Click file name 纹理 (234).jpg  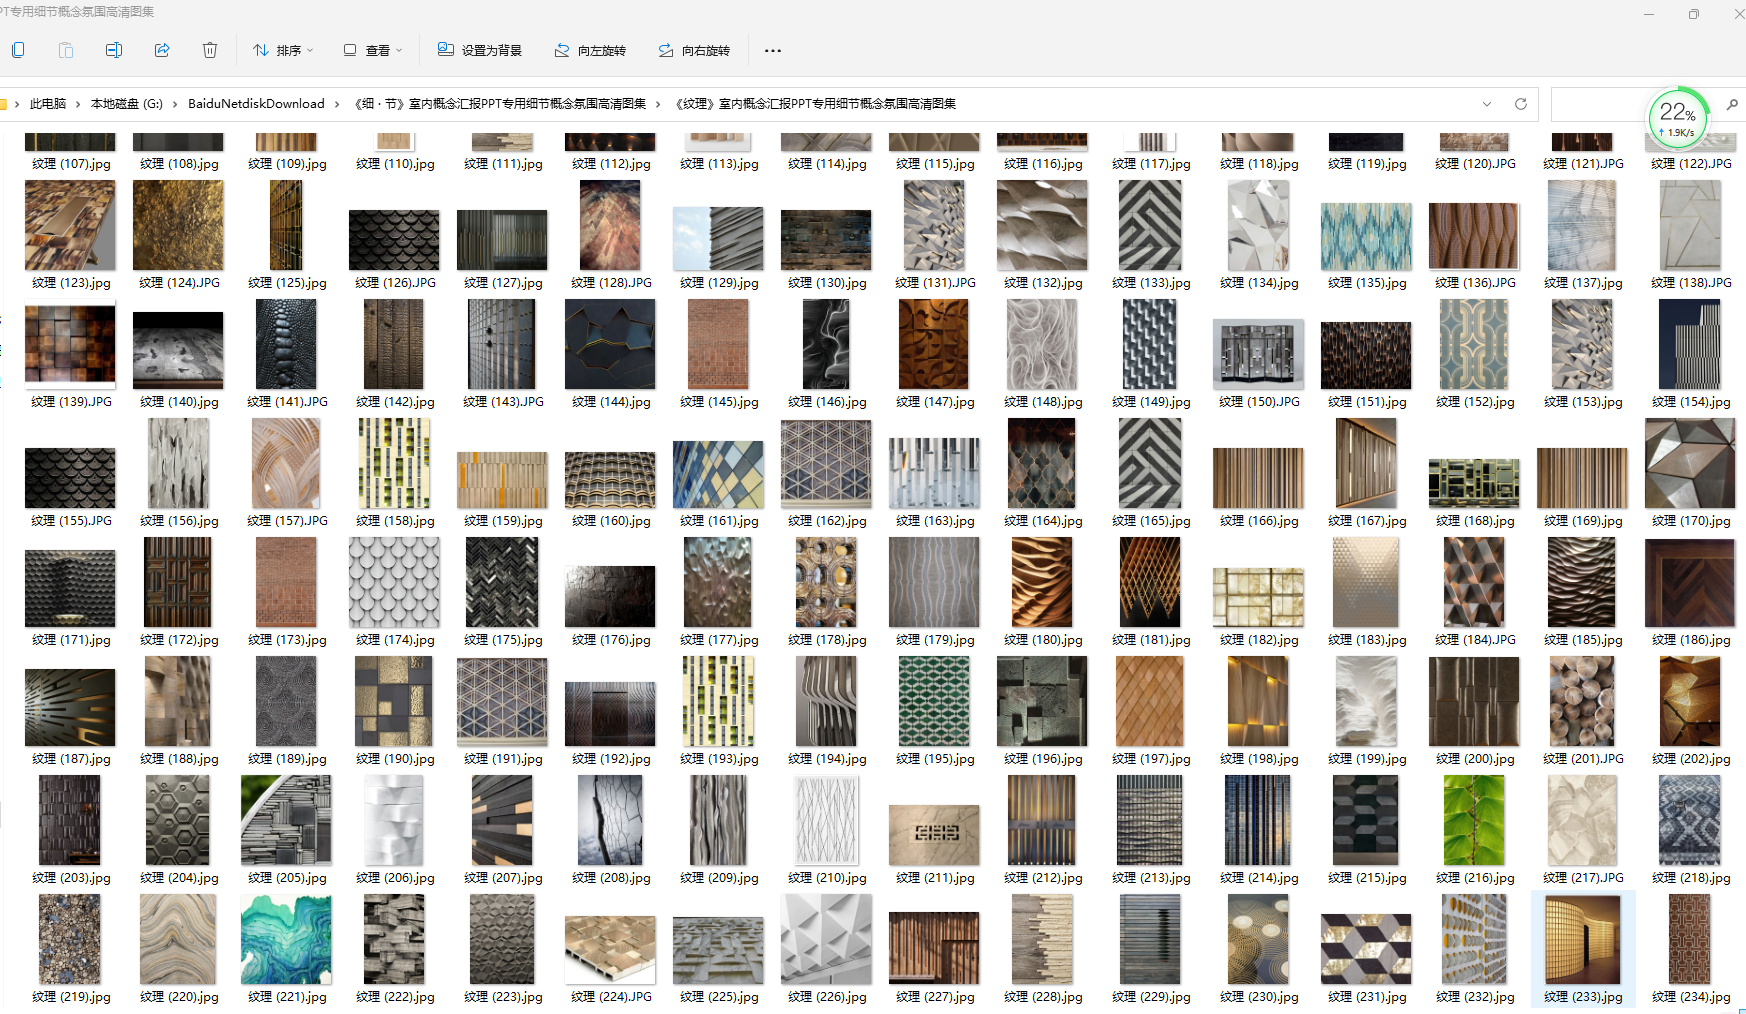tap(1691, 997)
